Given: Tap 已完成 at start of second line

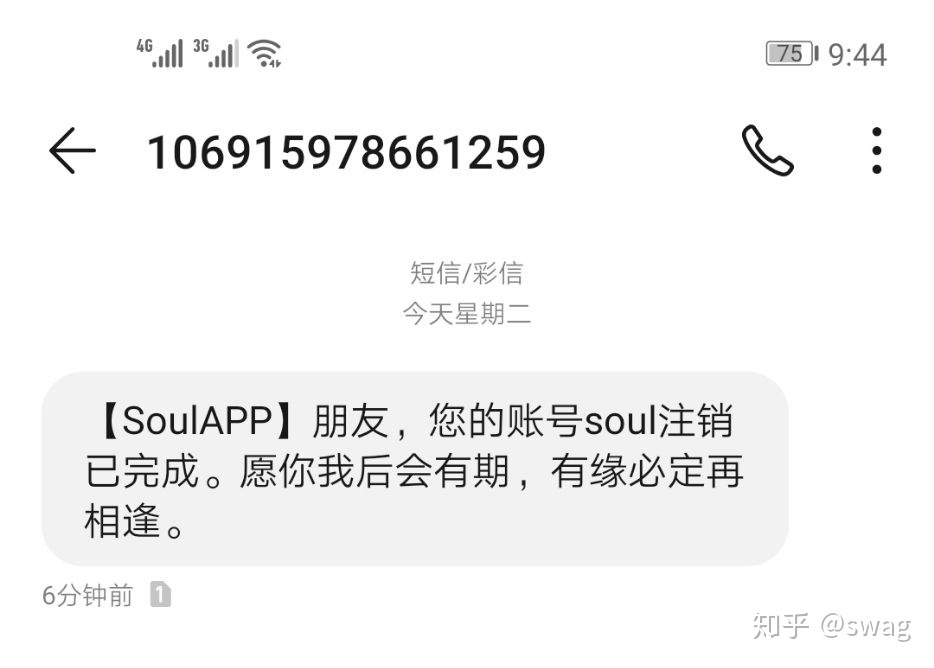Looking at the screenshot, I should 142,471.
